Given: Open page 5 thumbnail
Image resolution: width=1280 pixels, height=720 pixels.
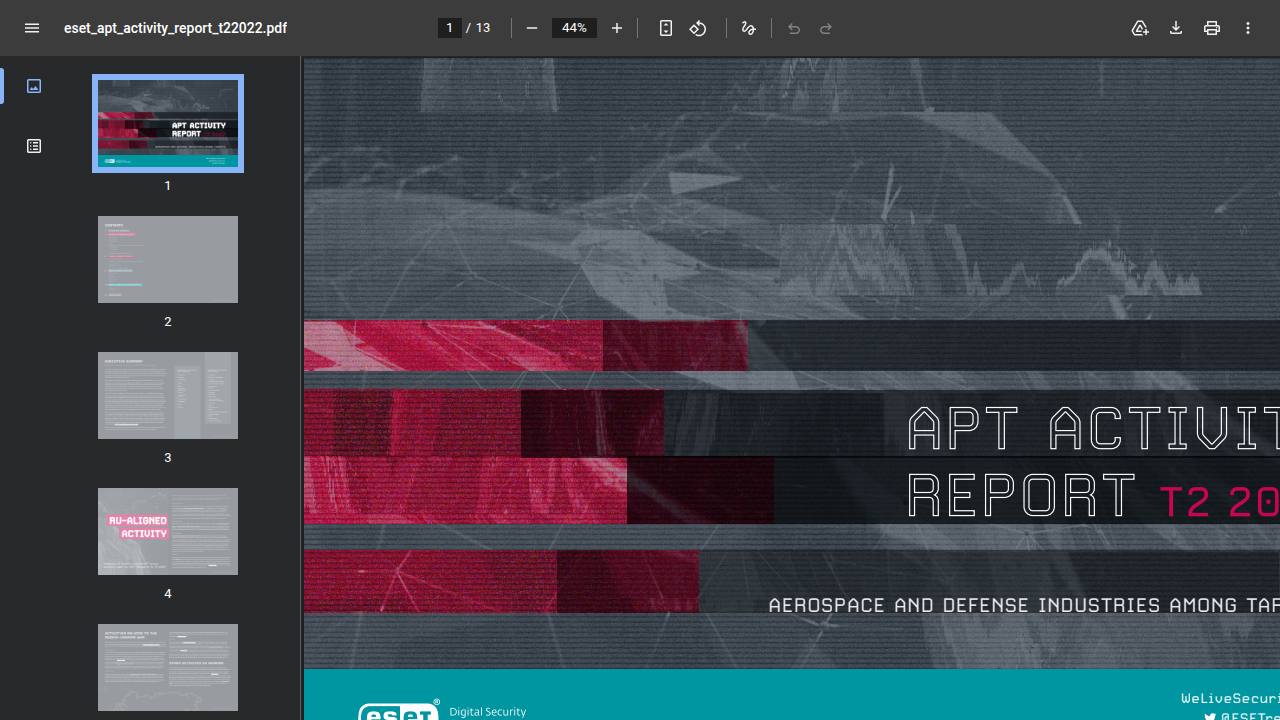Looking at the screenshot, I should pos(168,667).
